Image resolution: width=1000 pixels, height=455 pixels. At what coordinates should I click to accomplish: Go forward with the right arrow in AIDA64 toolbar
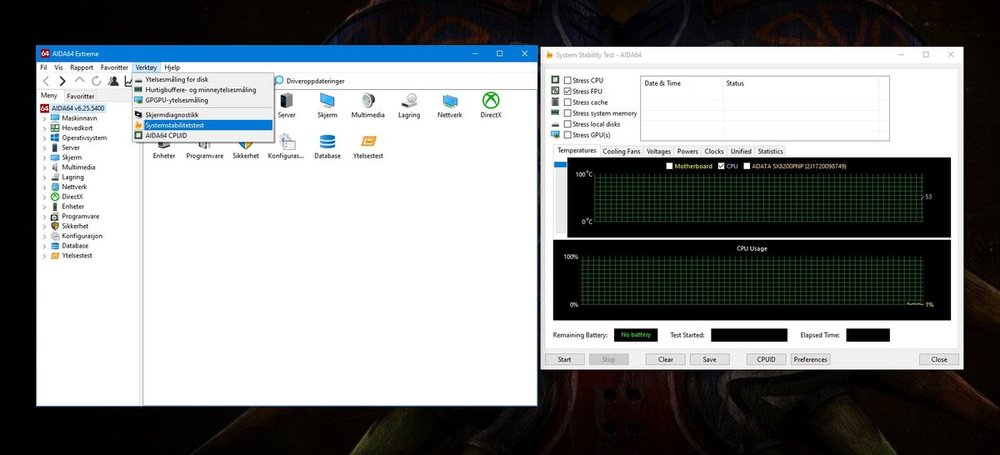pos(62,81)
